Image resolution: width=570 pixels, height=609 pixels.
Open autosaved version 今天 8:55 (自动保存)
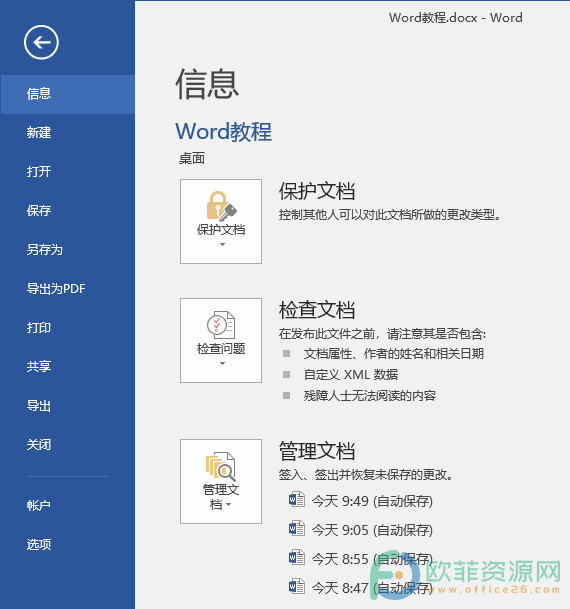click(372, 559)
